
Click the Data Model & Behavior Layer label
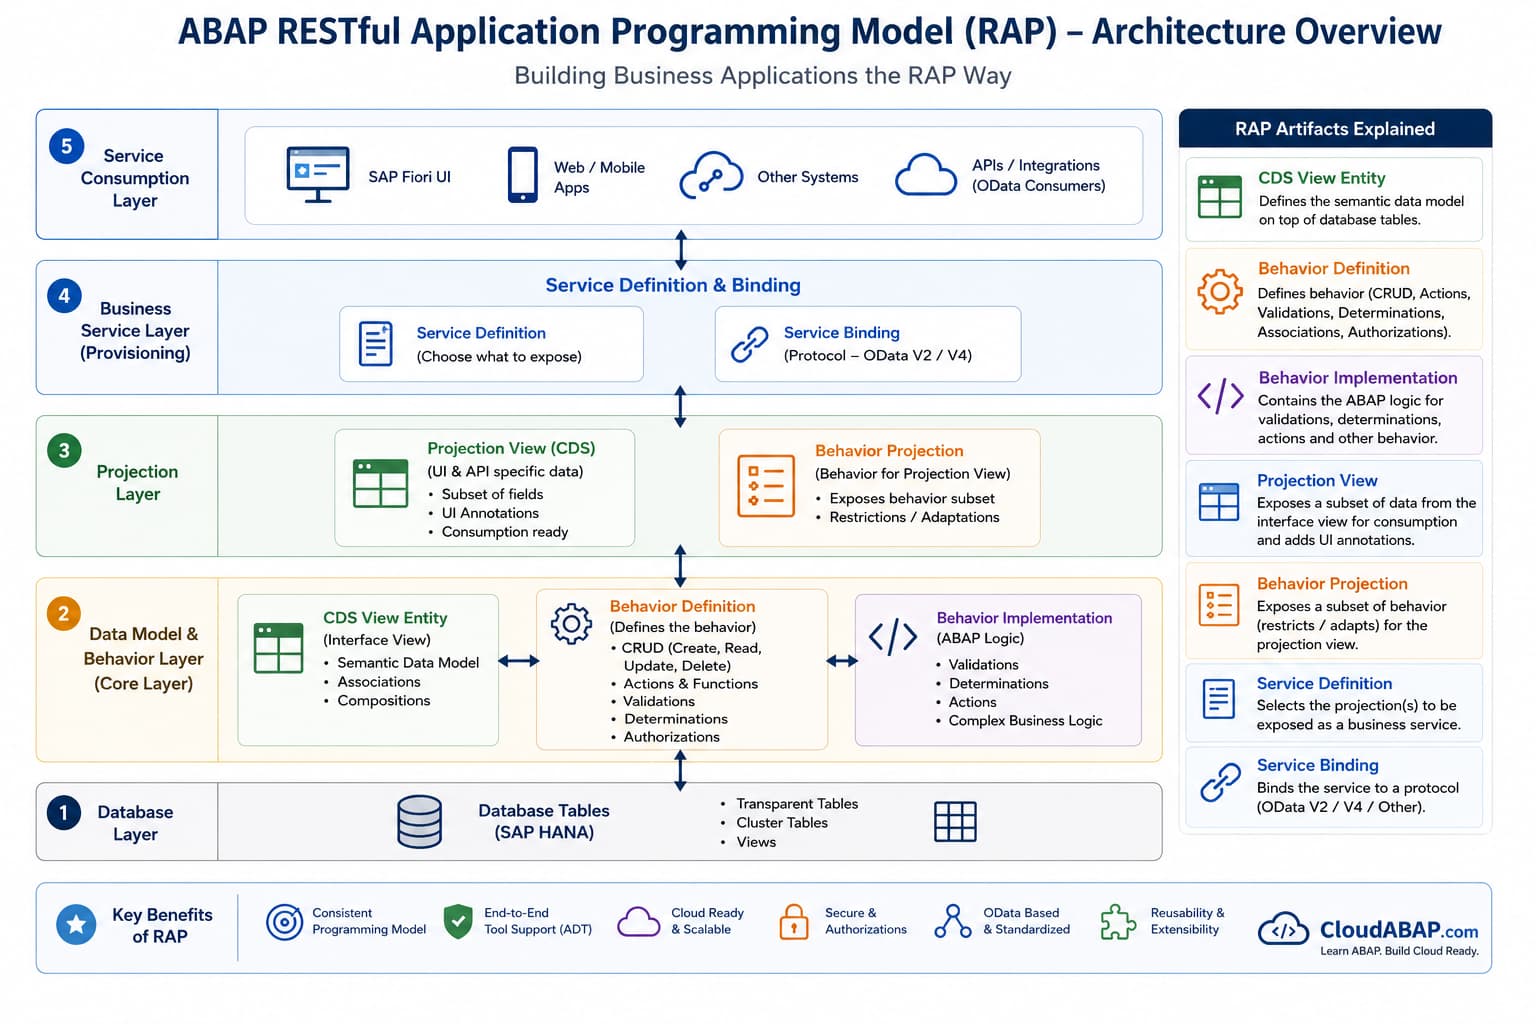click(x=144, y=658)
